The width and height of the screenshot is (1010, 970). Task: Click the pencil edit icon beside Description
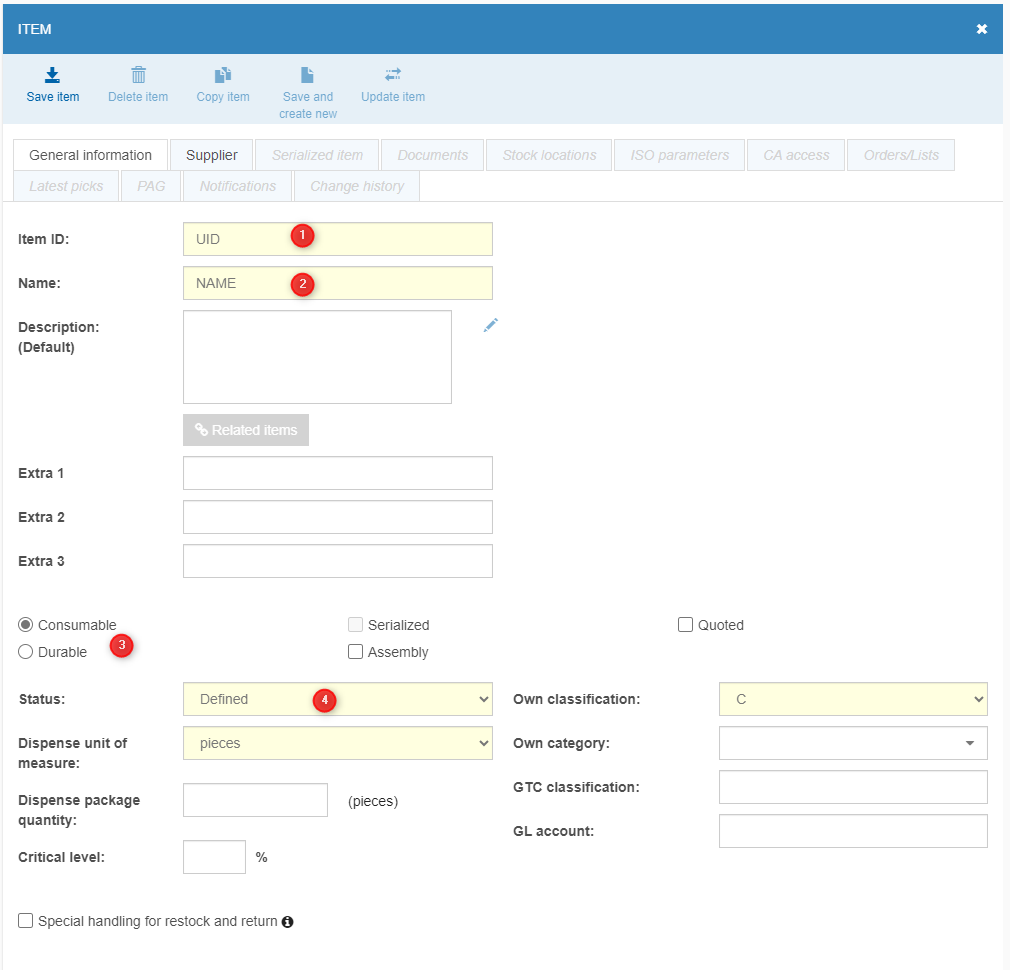(x=491, y=325)
